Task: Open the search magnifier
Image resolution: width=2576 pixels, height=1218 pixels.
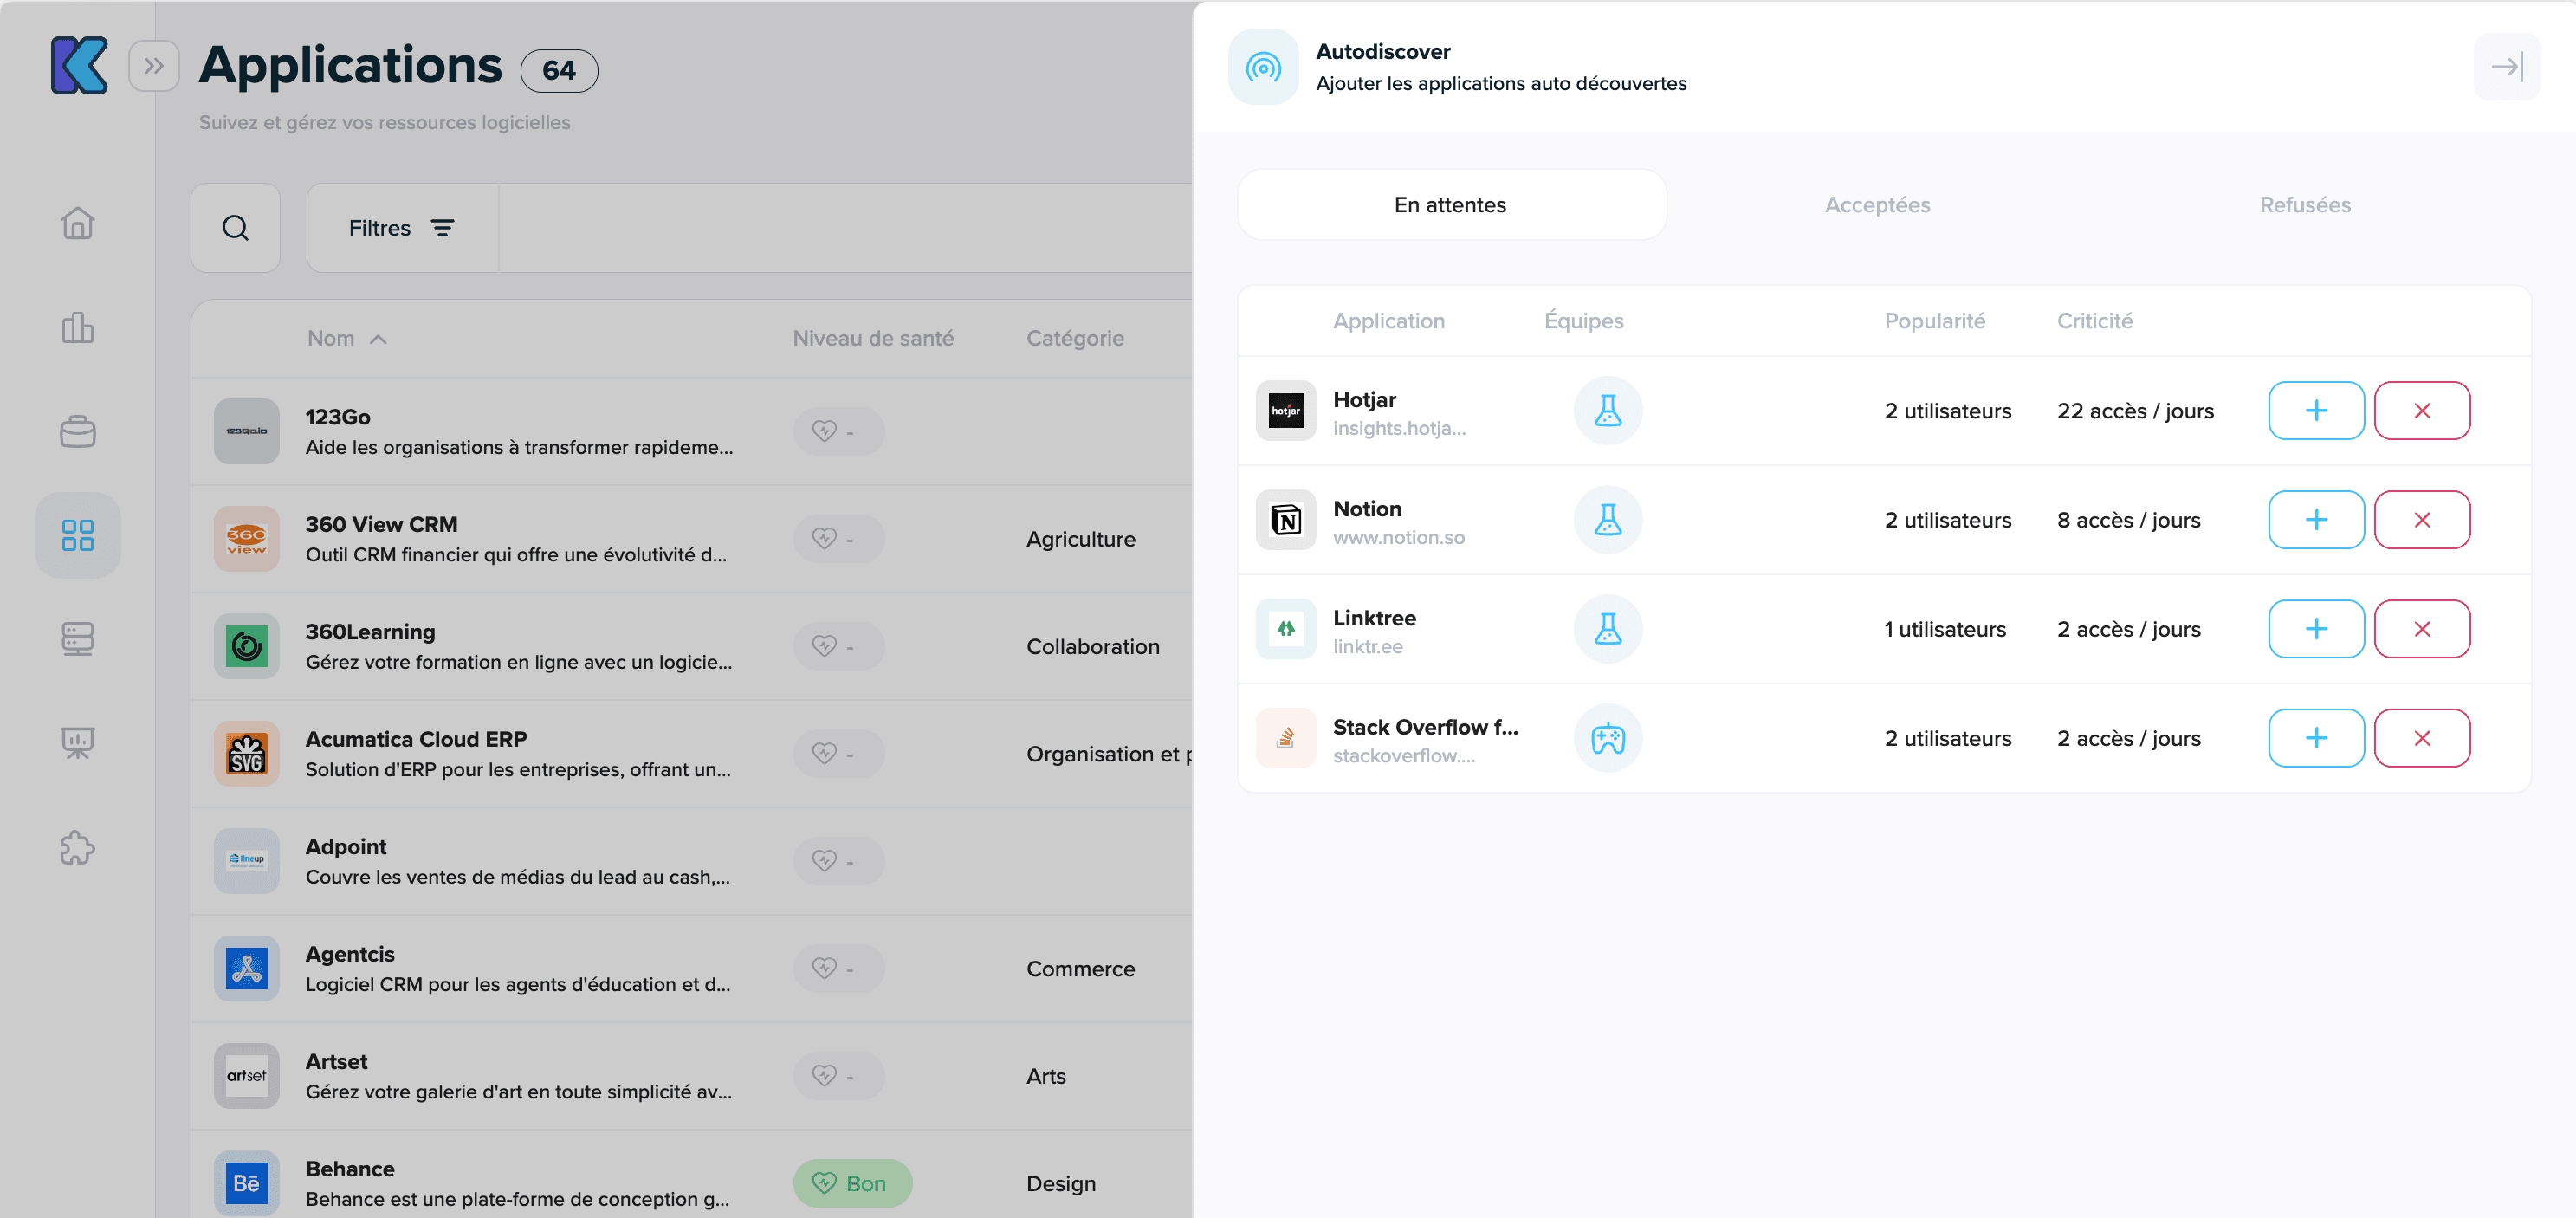Action: pos(236,227)
